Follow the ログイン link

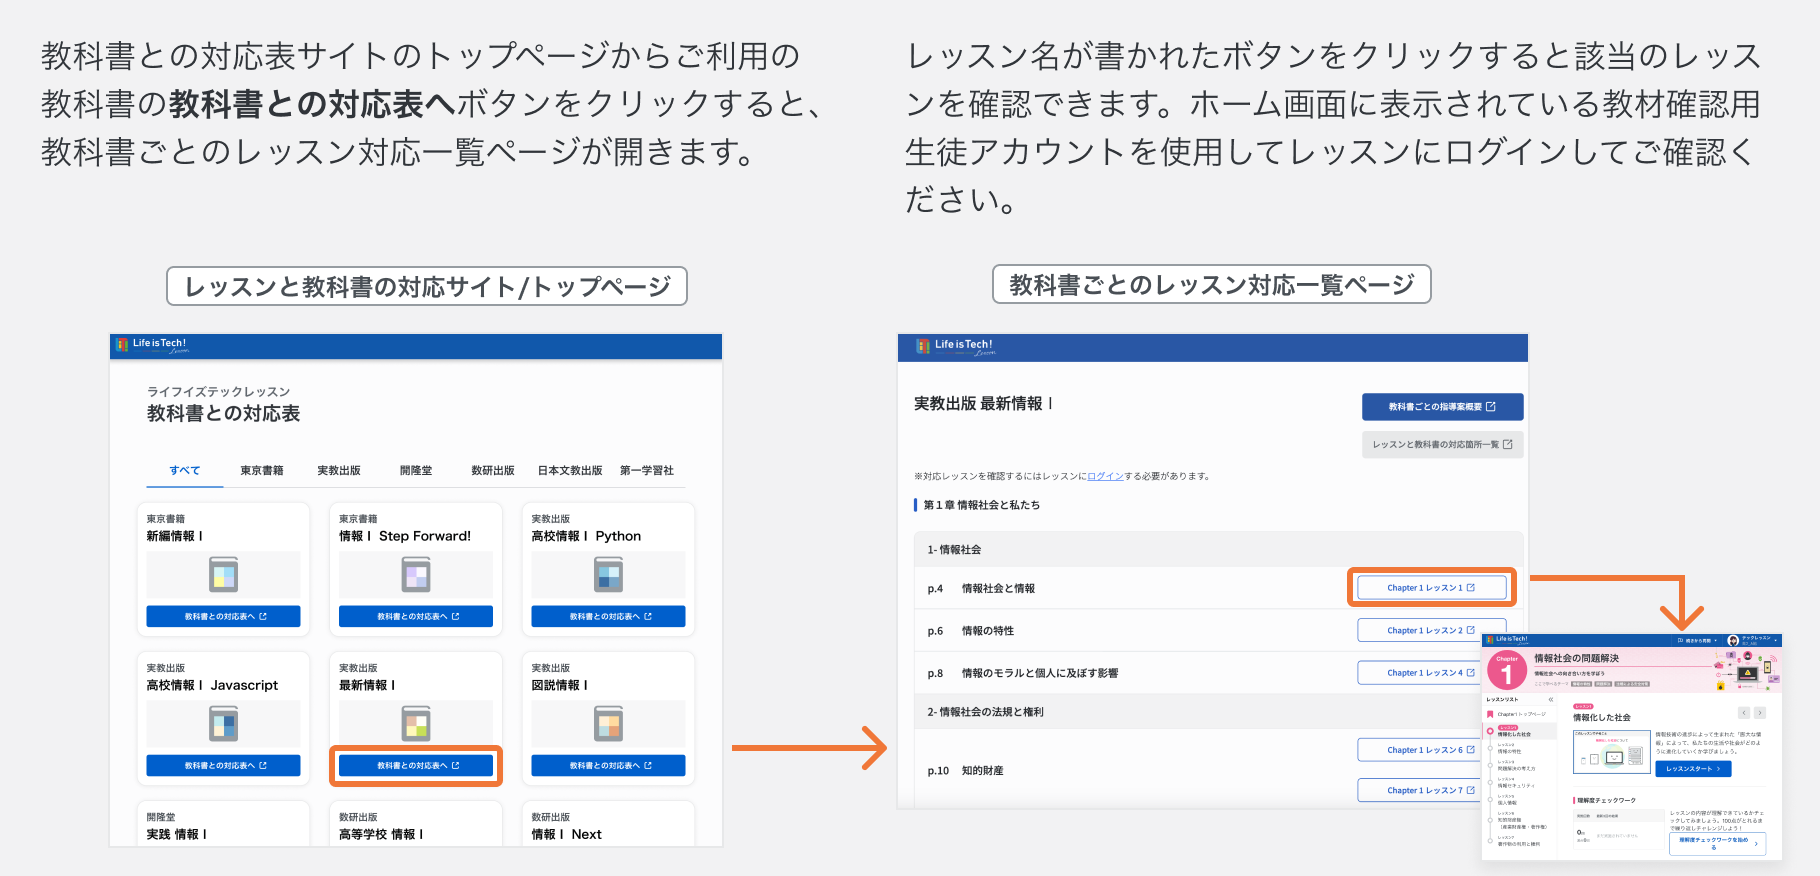tap(1105, 476)
